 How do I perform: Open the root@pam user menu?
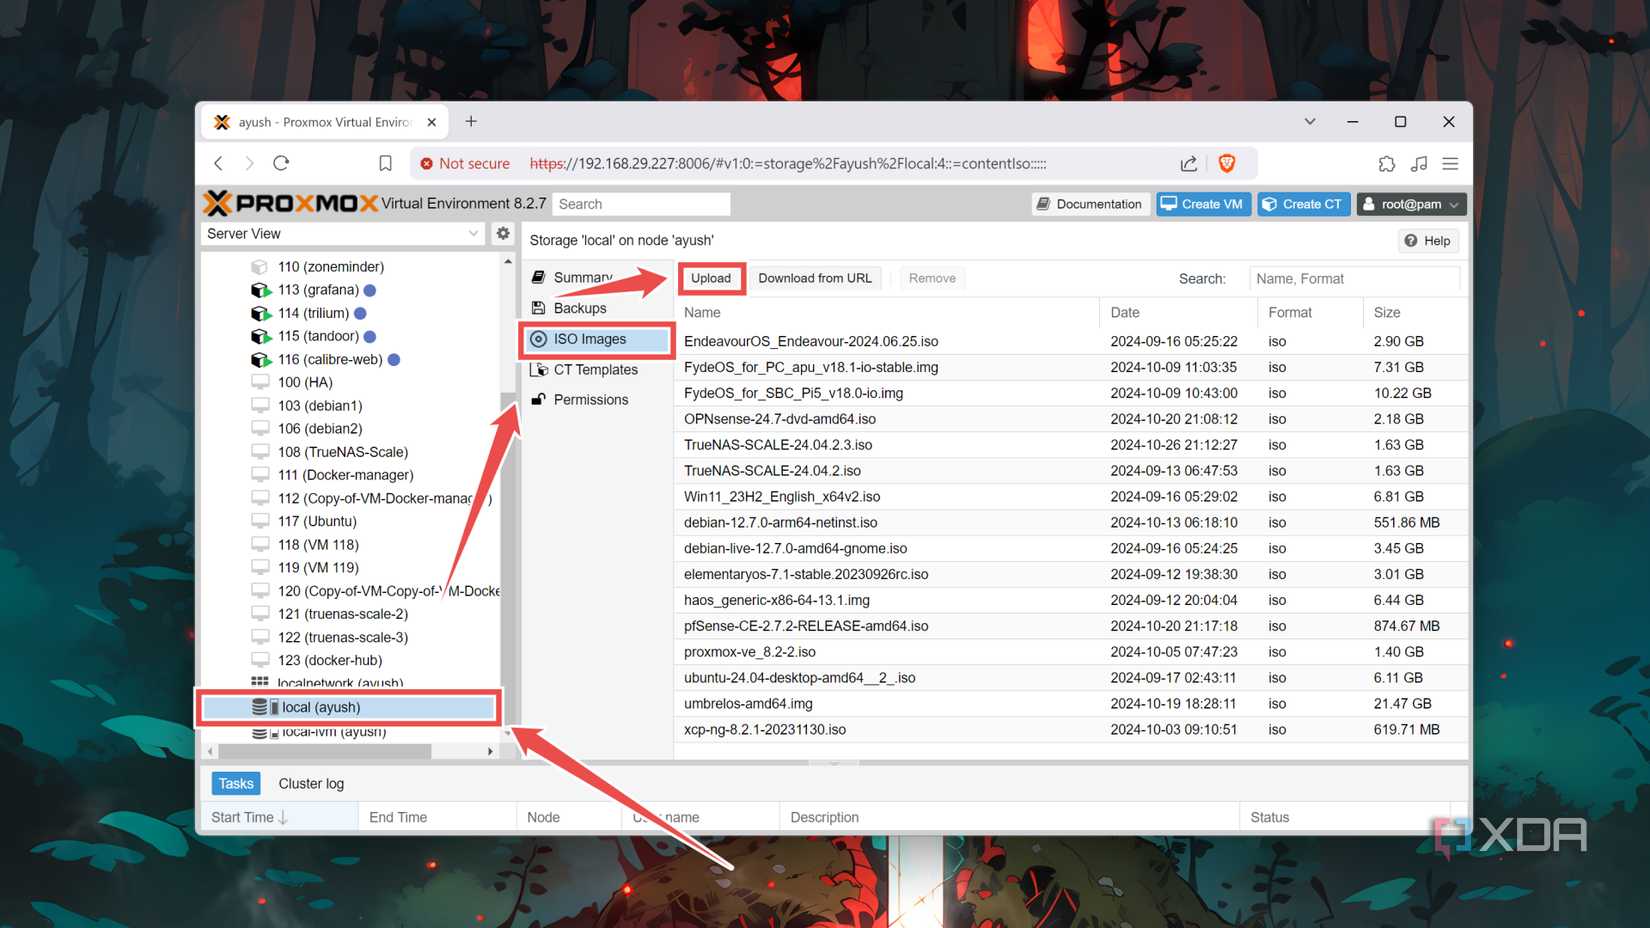point(1410,204)
